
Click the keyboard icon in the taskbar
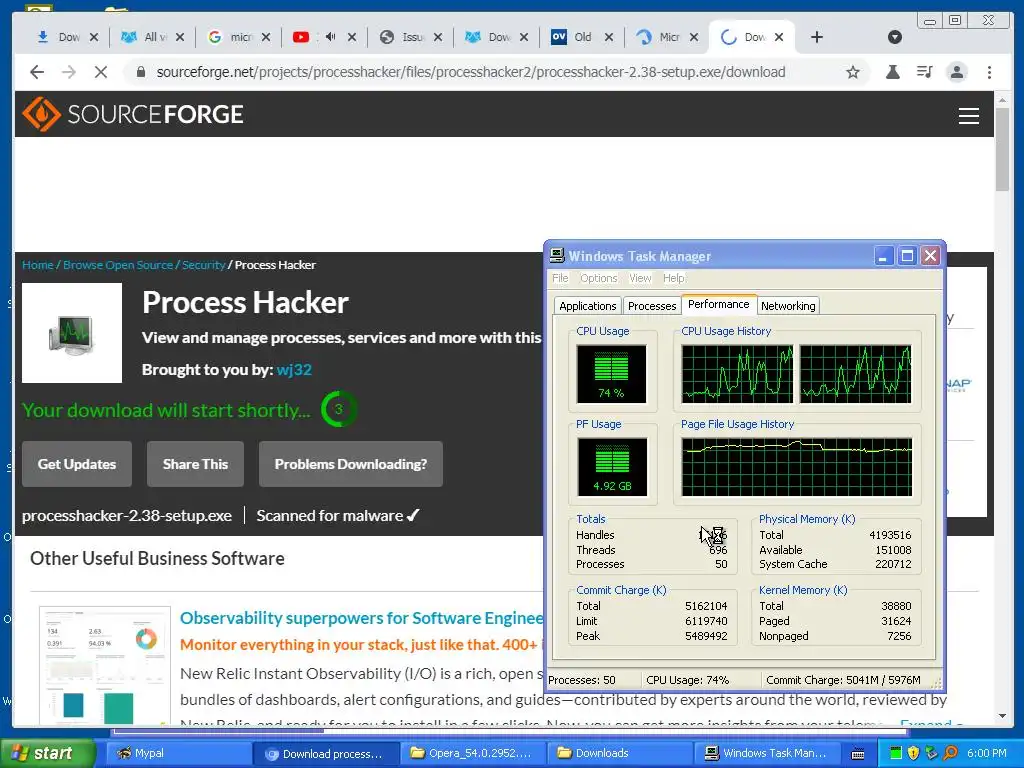[858, 754]
